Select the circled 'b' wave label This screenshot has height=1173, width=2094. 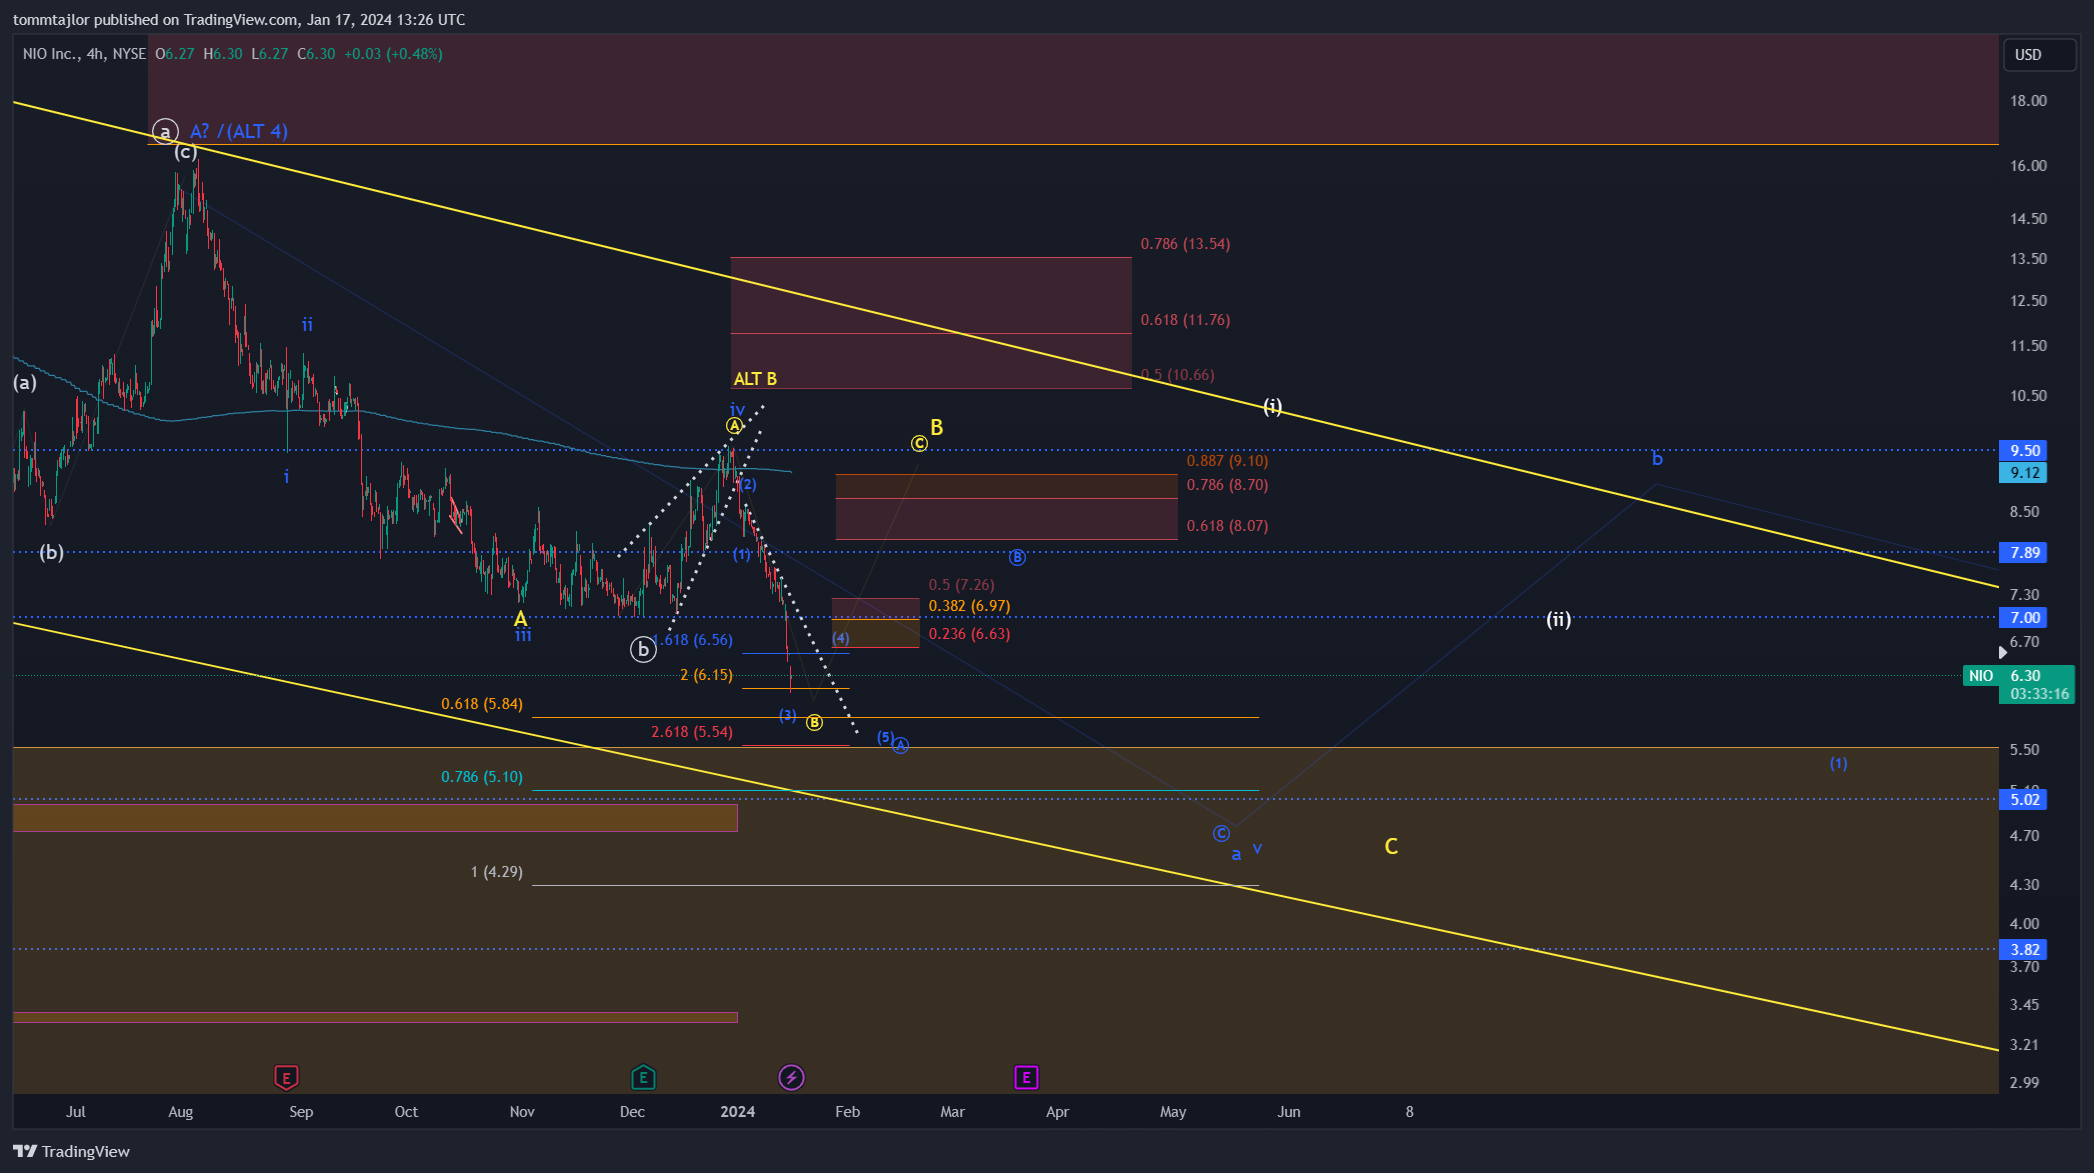coord(643,650)
